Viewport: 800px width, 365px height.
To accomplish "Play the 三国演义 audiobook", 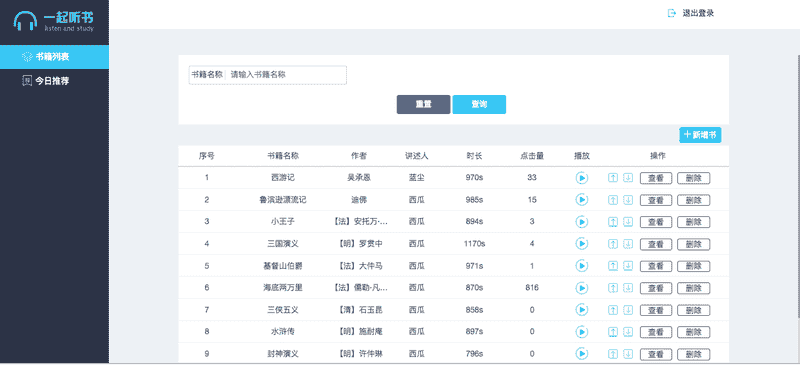I will [x=582, y=244].
